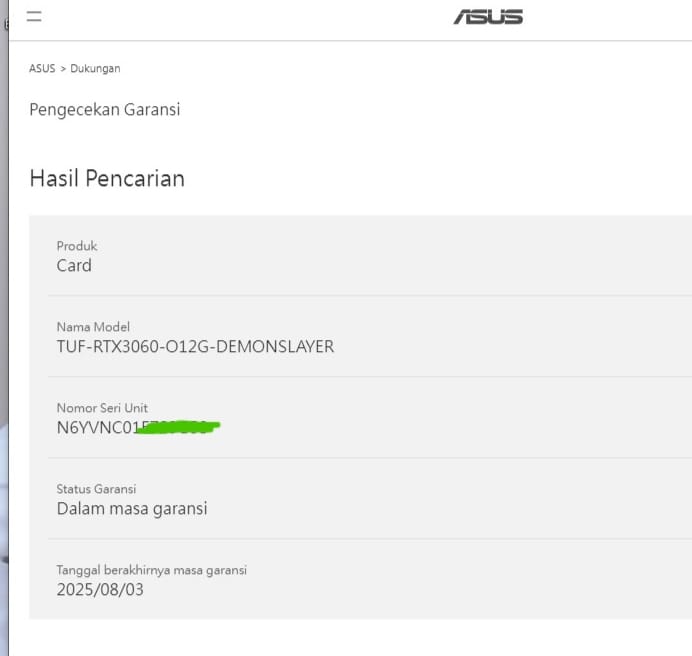The width and height of the screenshot is (692, 656).
Task: Open the hamburger menu icon
Action: pyautogui.click(x=34, y=16)
